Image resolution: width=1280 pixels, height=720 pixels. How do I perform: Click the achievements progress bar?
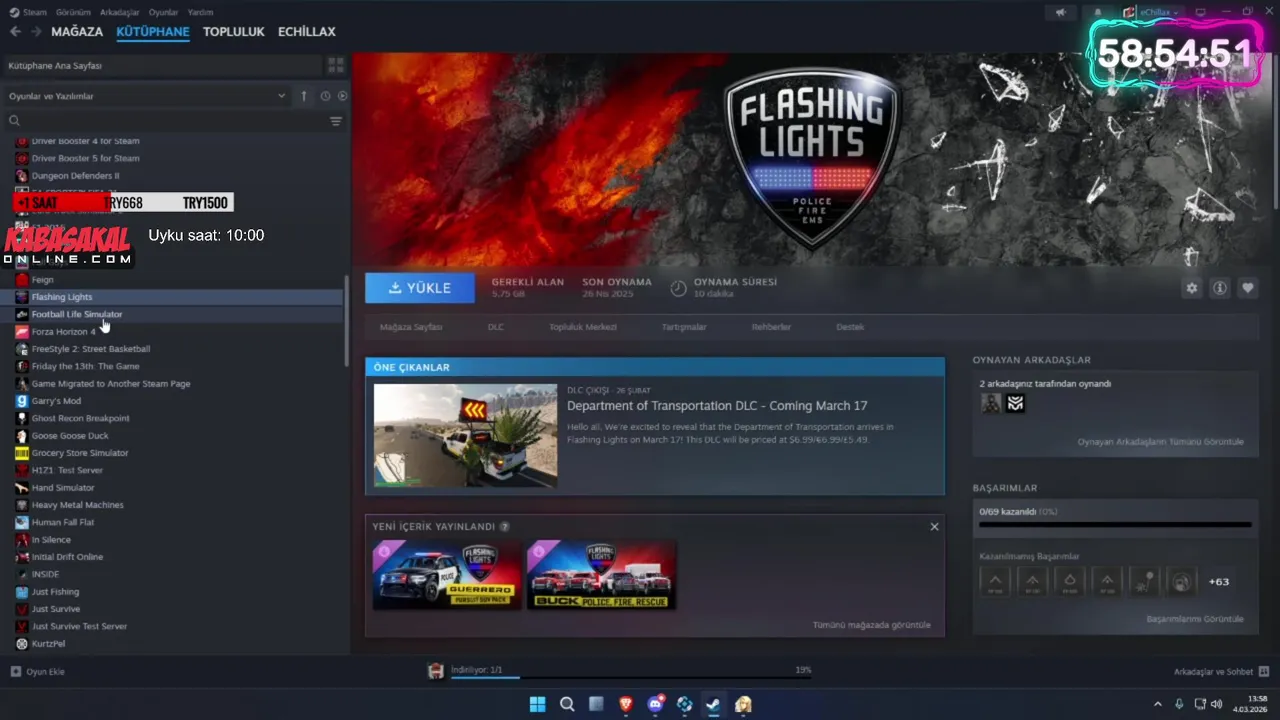(1115, 524)
